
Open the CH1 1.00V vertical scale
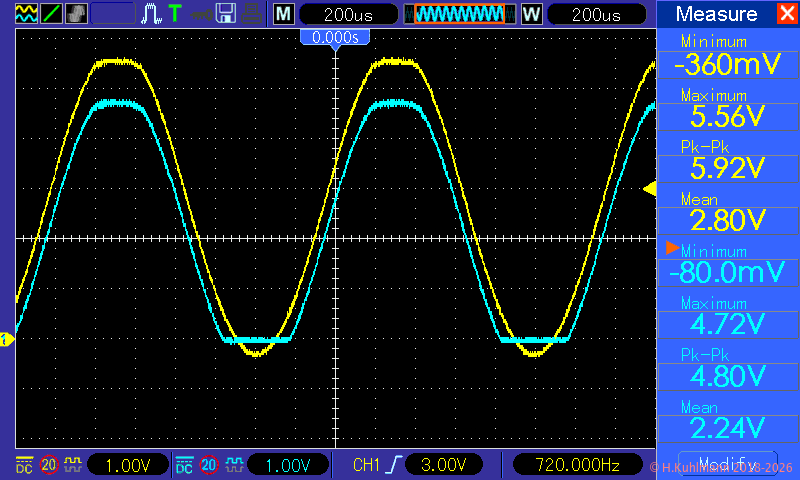[128, 465]
